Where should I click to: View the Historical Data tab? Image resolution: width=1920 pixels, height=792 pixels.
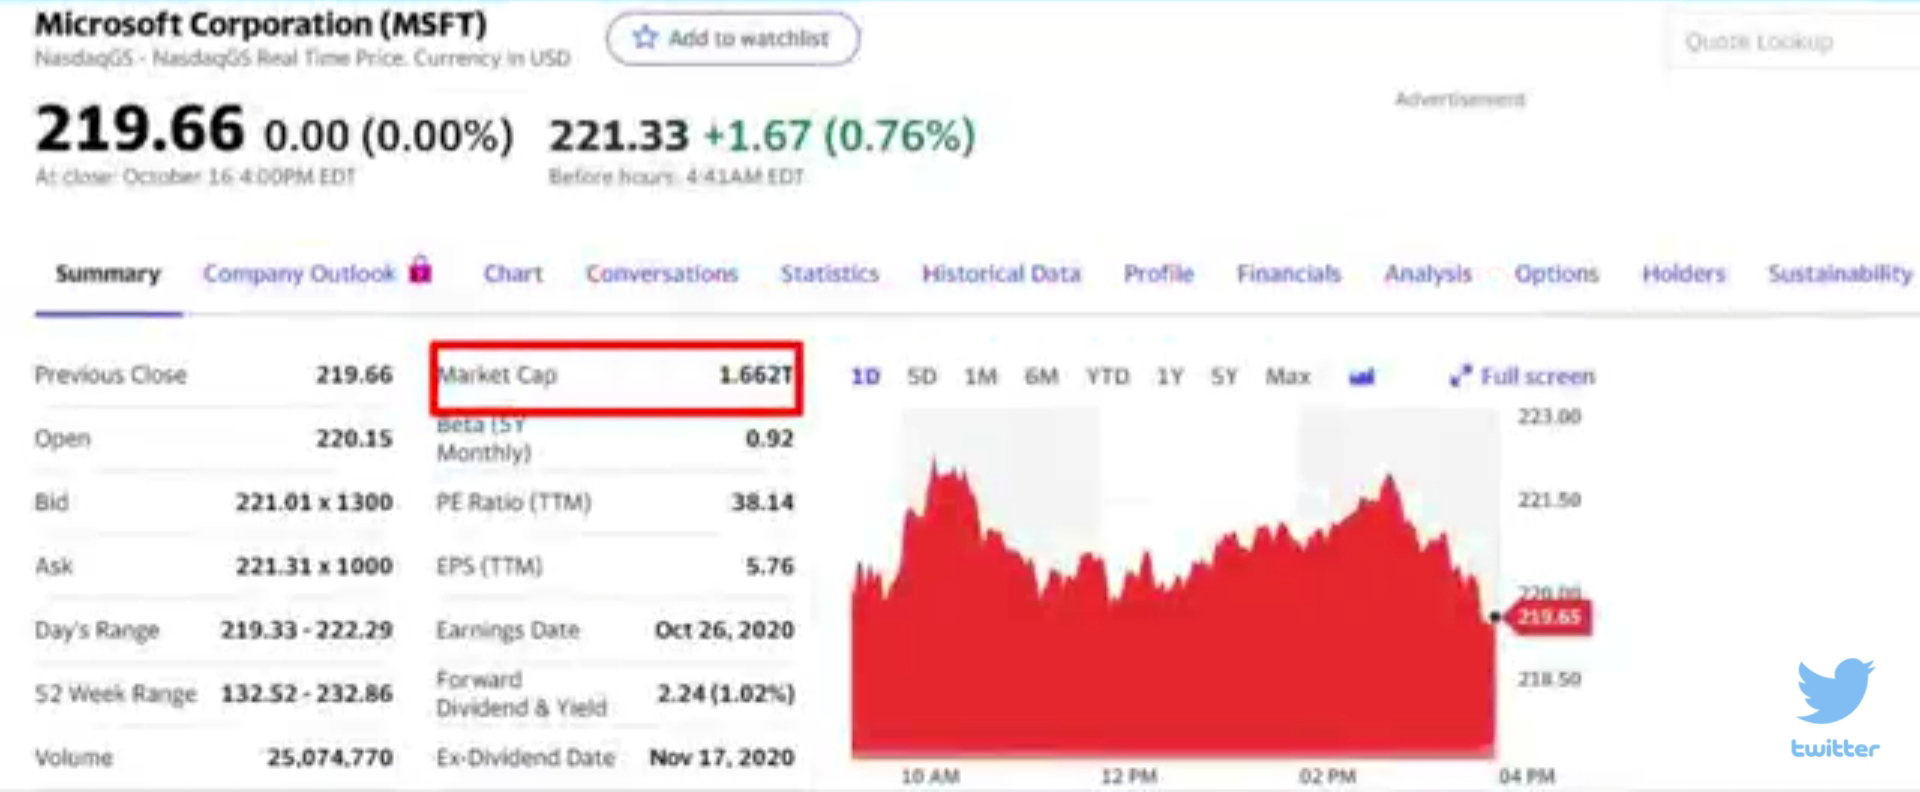click(x=1001, y=274)
